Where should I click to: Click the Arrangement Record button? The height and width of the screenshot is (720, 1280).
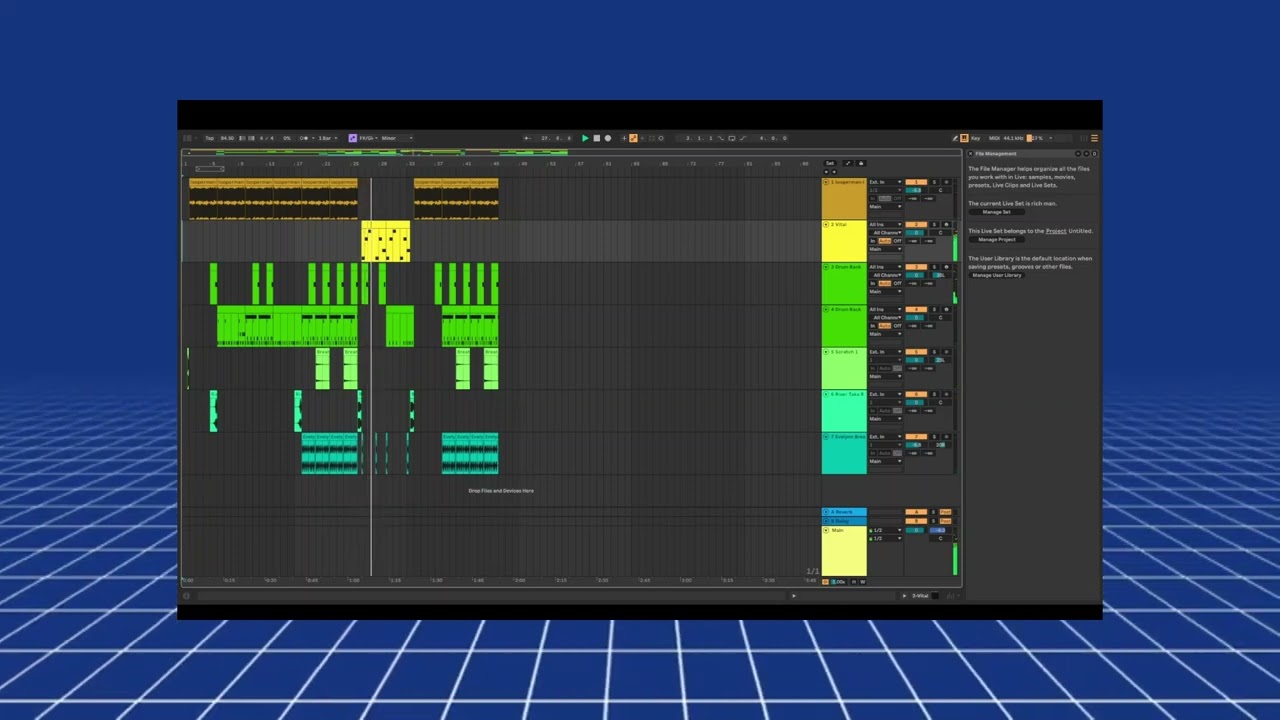pyautogui.click(x=608, y=138)
